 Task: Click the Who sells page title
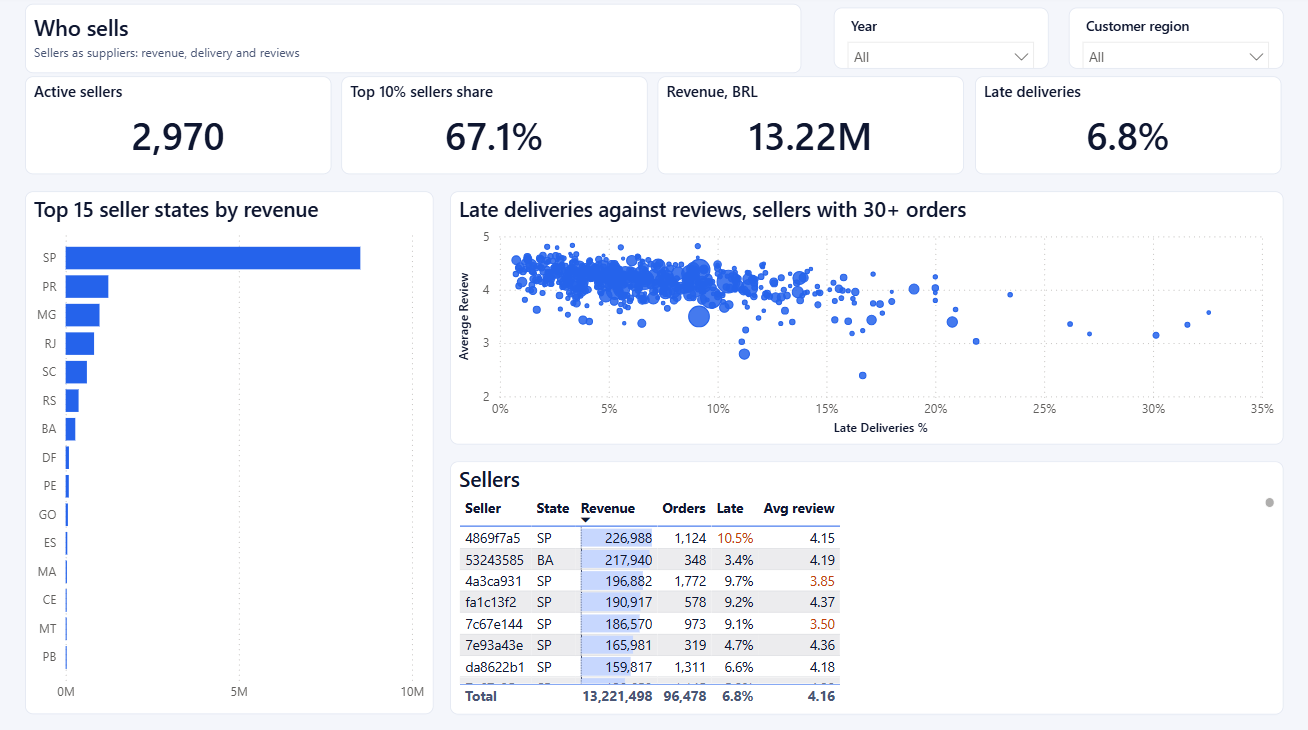(81, 29)
